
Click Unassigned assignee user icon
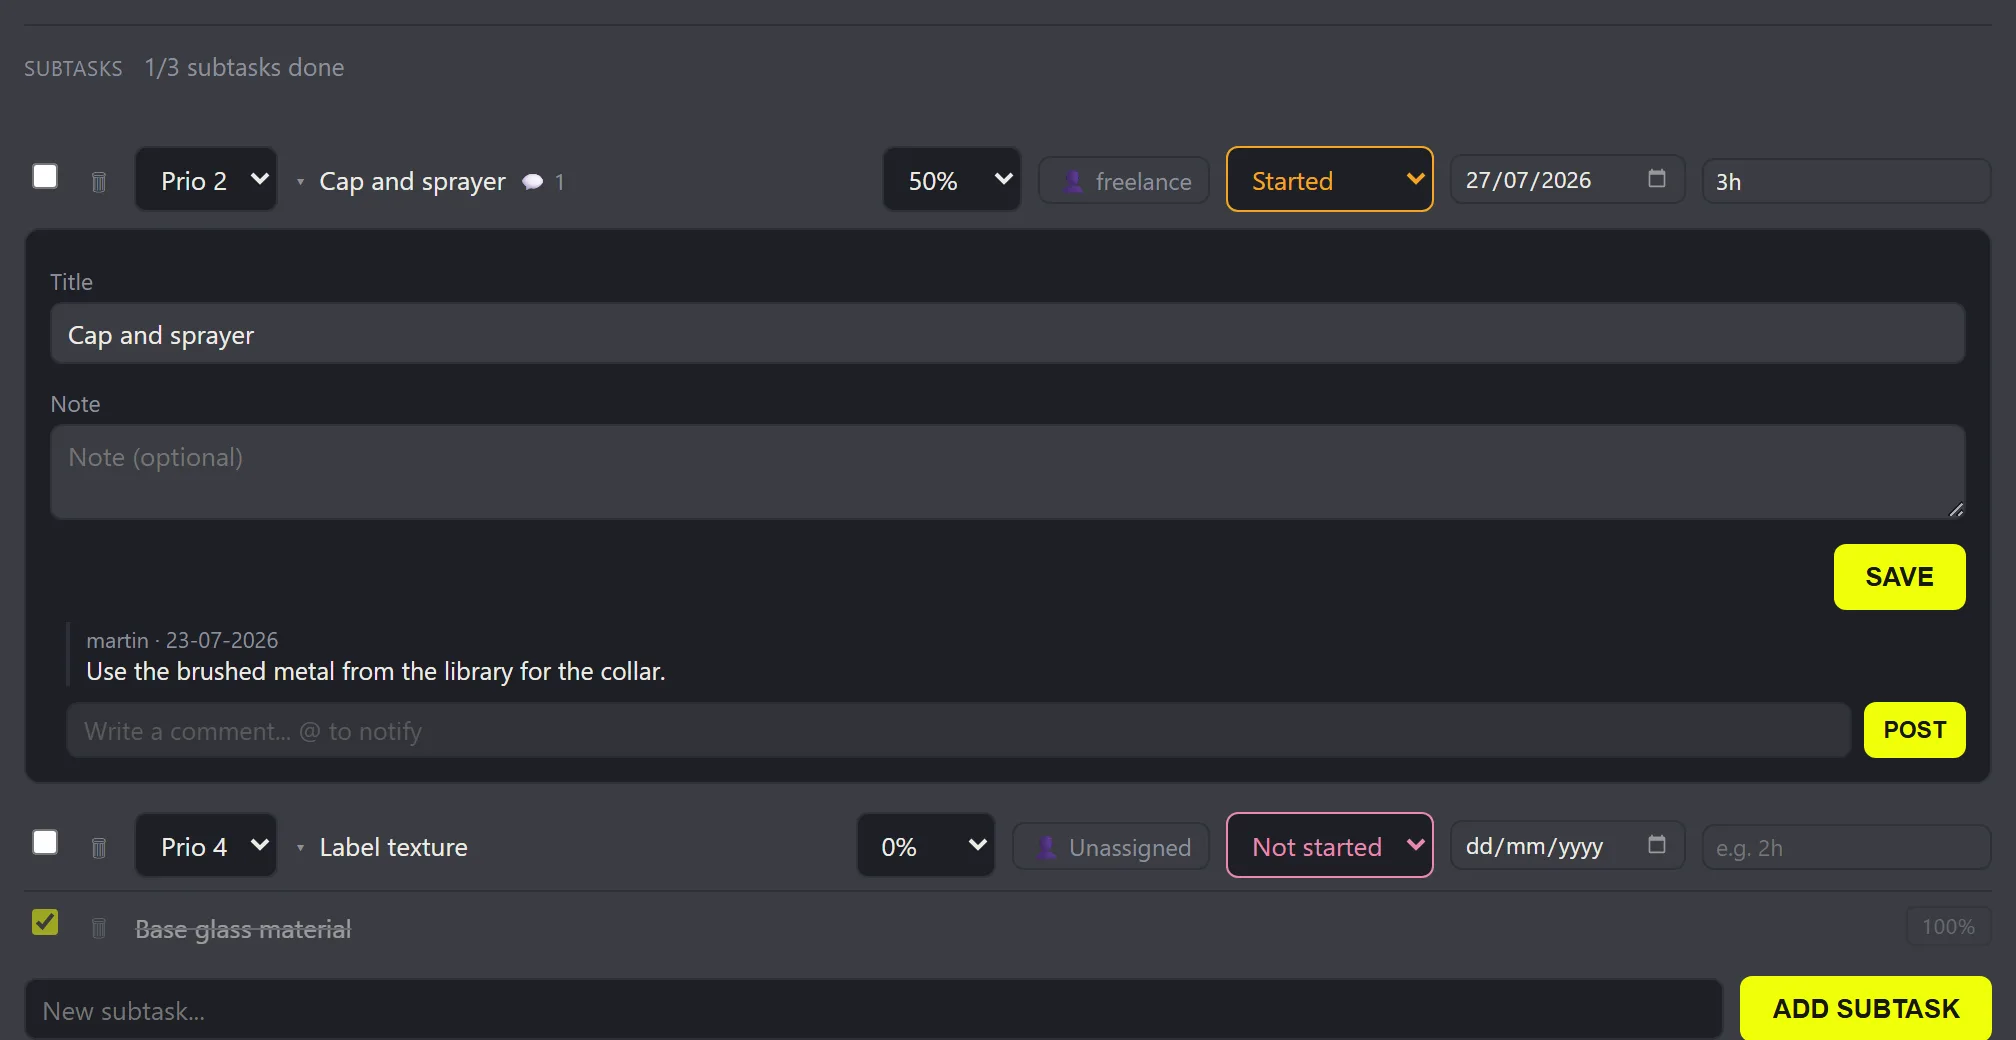1047,847
